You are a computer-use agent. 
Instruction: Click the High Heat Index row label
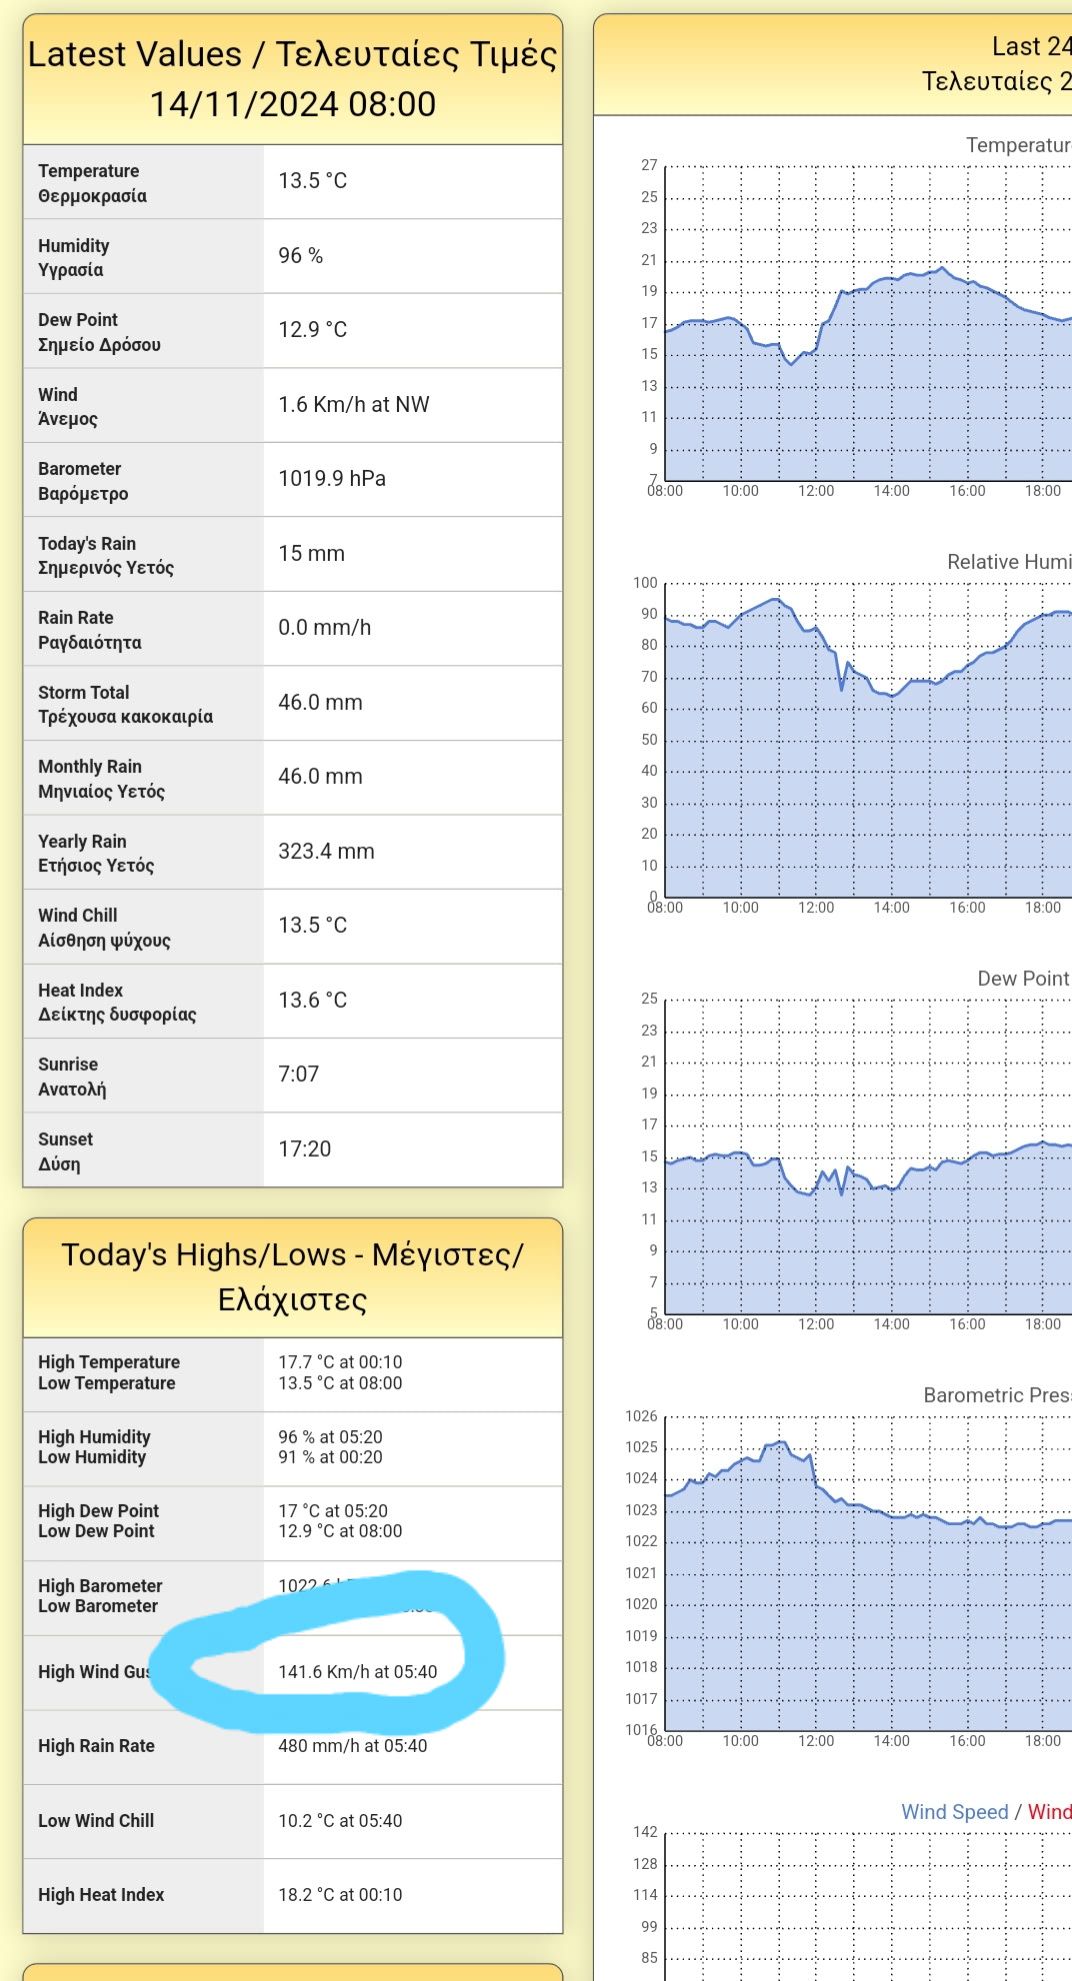(101, 1895)
